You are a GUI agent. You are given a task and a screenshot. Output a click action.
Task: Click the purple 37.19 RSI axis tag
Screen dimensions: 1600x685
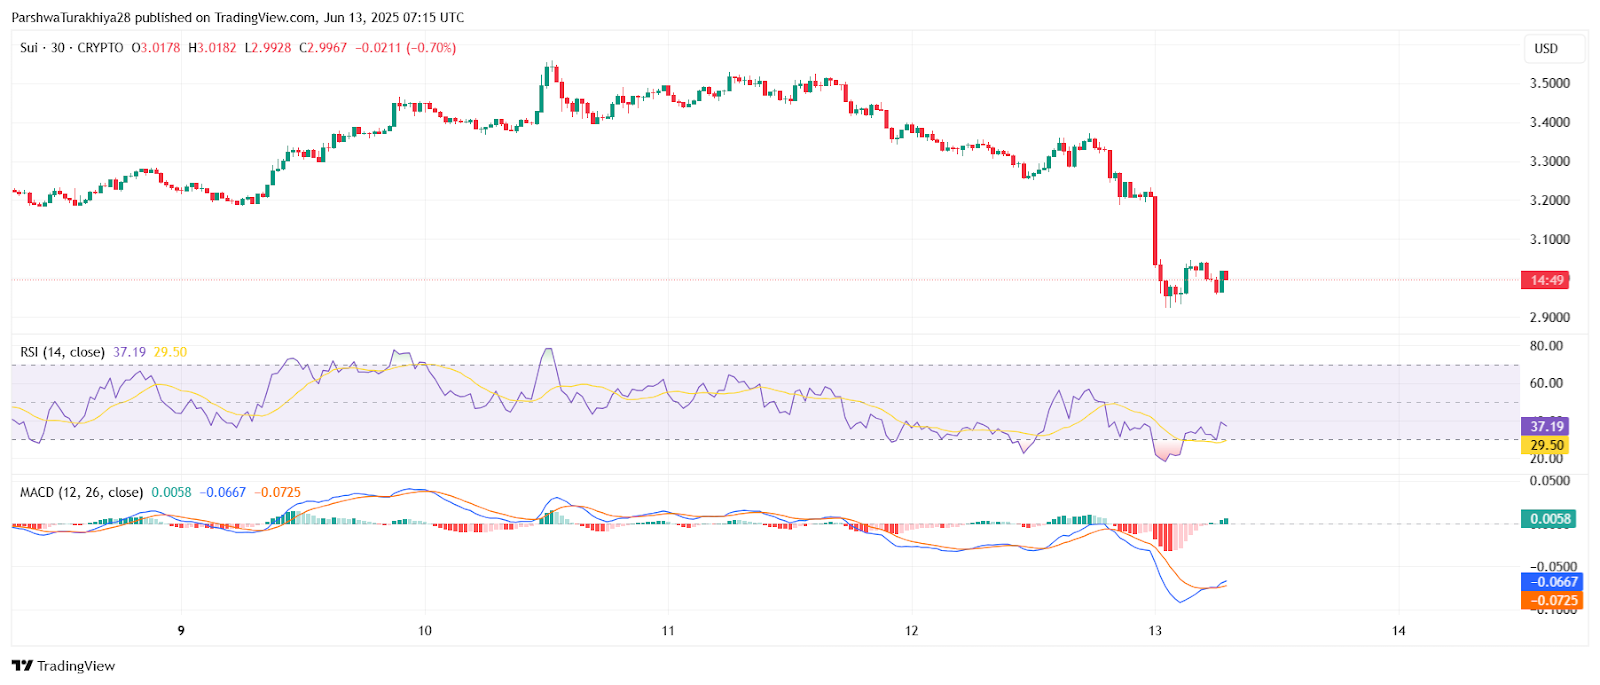1544,427
